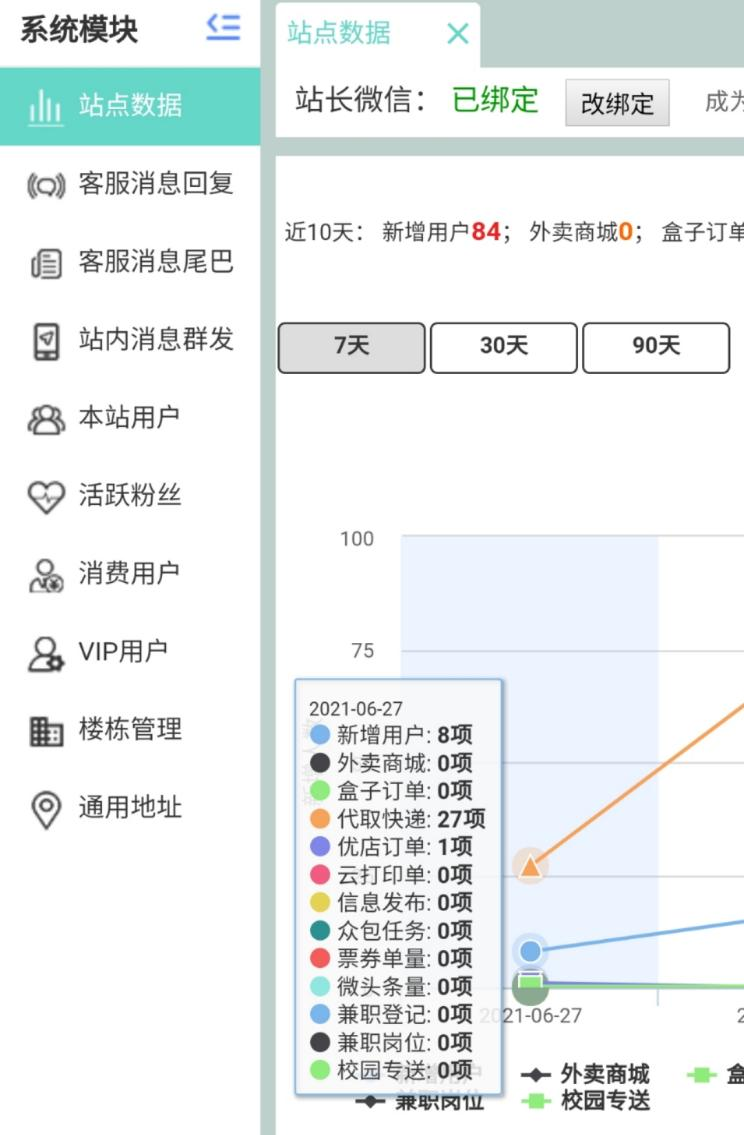Click the 本站用户 people icon

pos(45,419)
